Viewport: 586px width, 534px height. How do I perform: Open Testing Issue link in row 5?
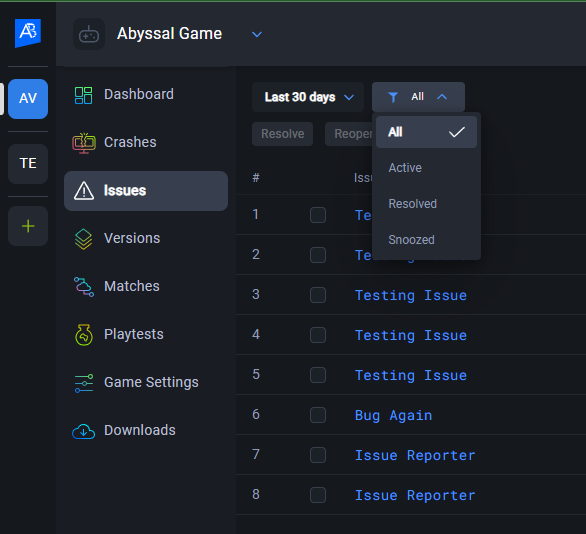411,376
